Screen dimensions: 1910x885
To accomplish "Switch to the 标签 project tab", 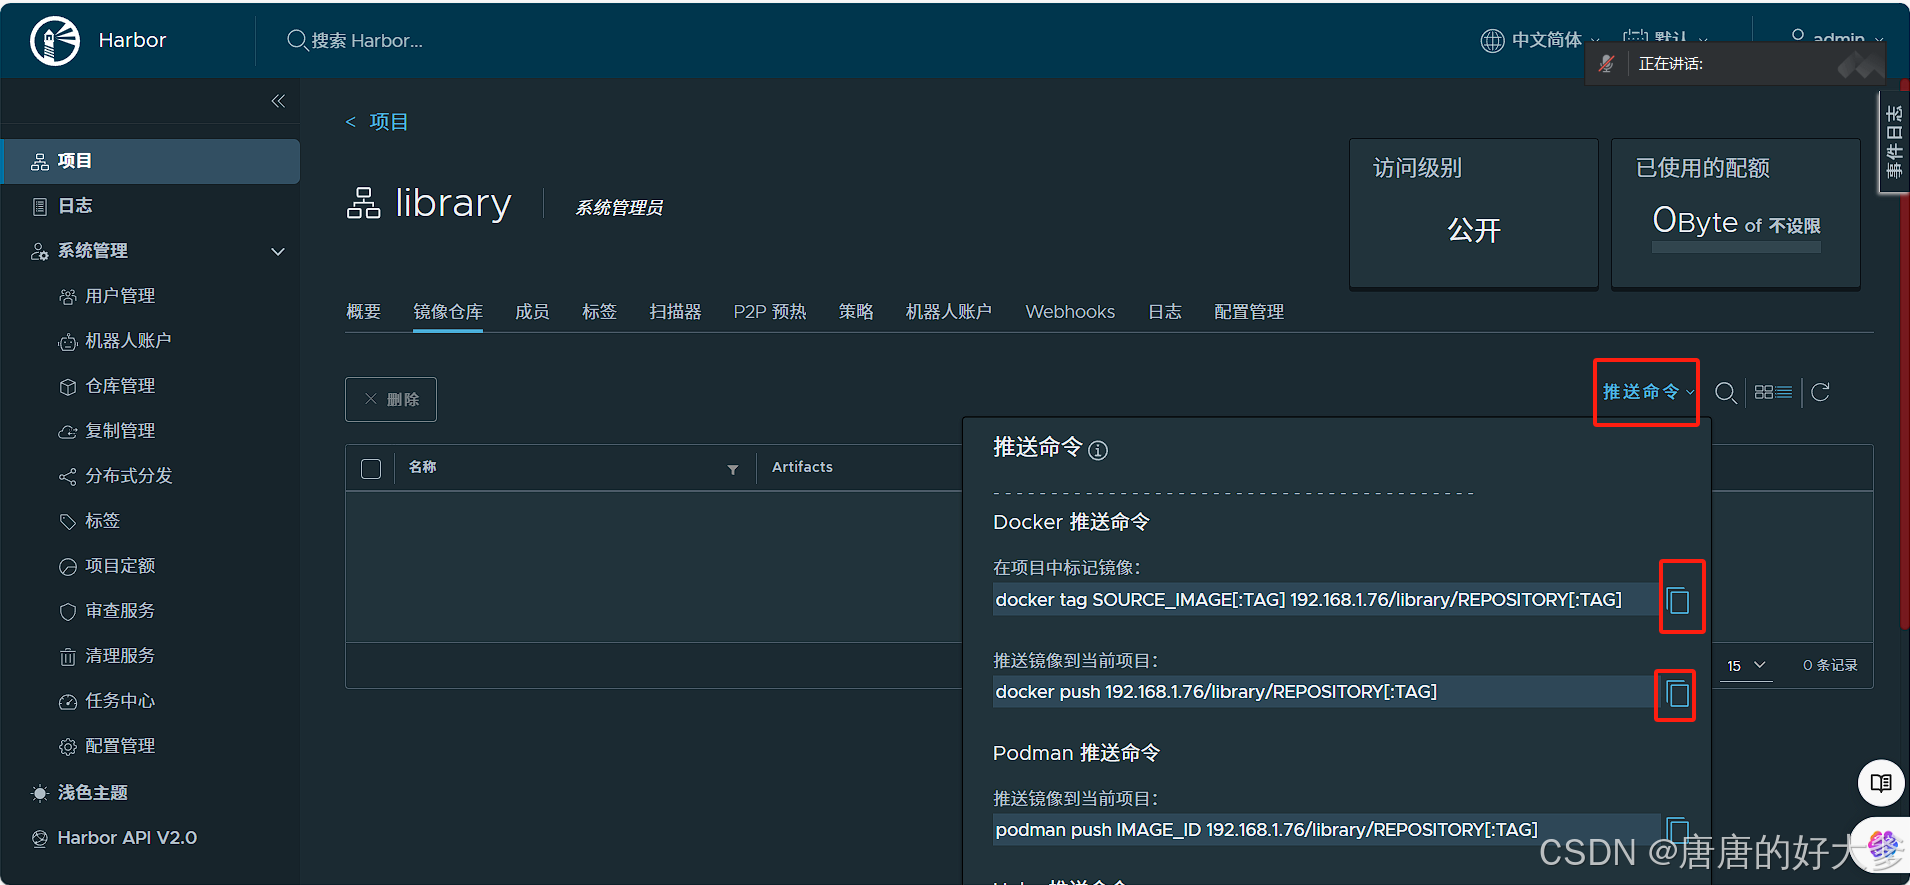I will pyautogui.click(x=599, y=312).
